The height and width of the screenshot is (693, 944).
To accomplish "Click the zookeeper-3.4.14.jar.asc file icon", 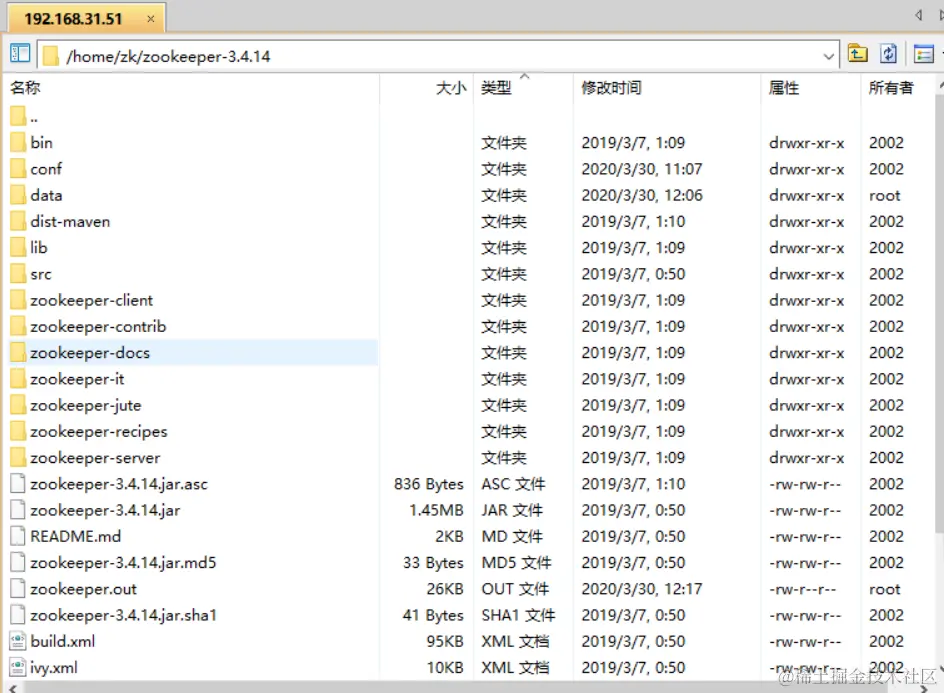I will pyautogui.click(x=18, y=484).
